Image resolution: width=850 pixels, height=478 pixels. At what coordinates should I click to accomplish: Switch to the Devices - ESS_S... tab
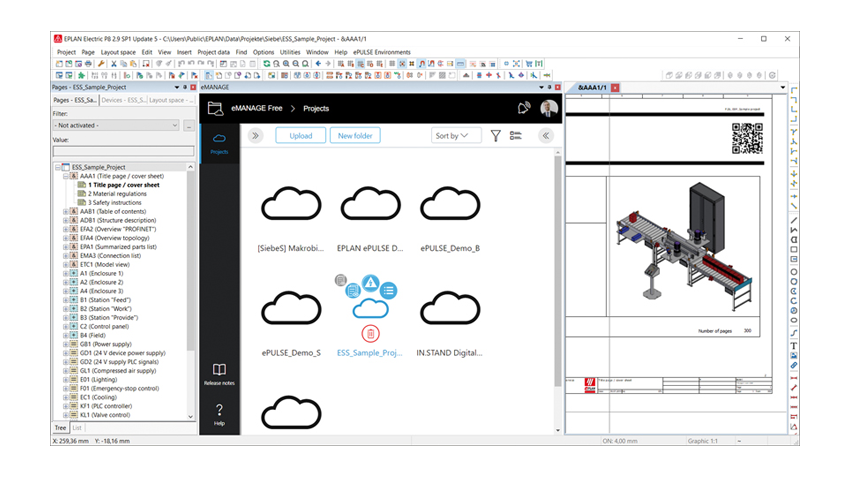(x=123, y=100)
